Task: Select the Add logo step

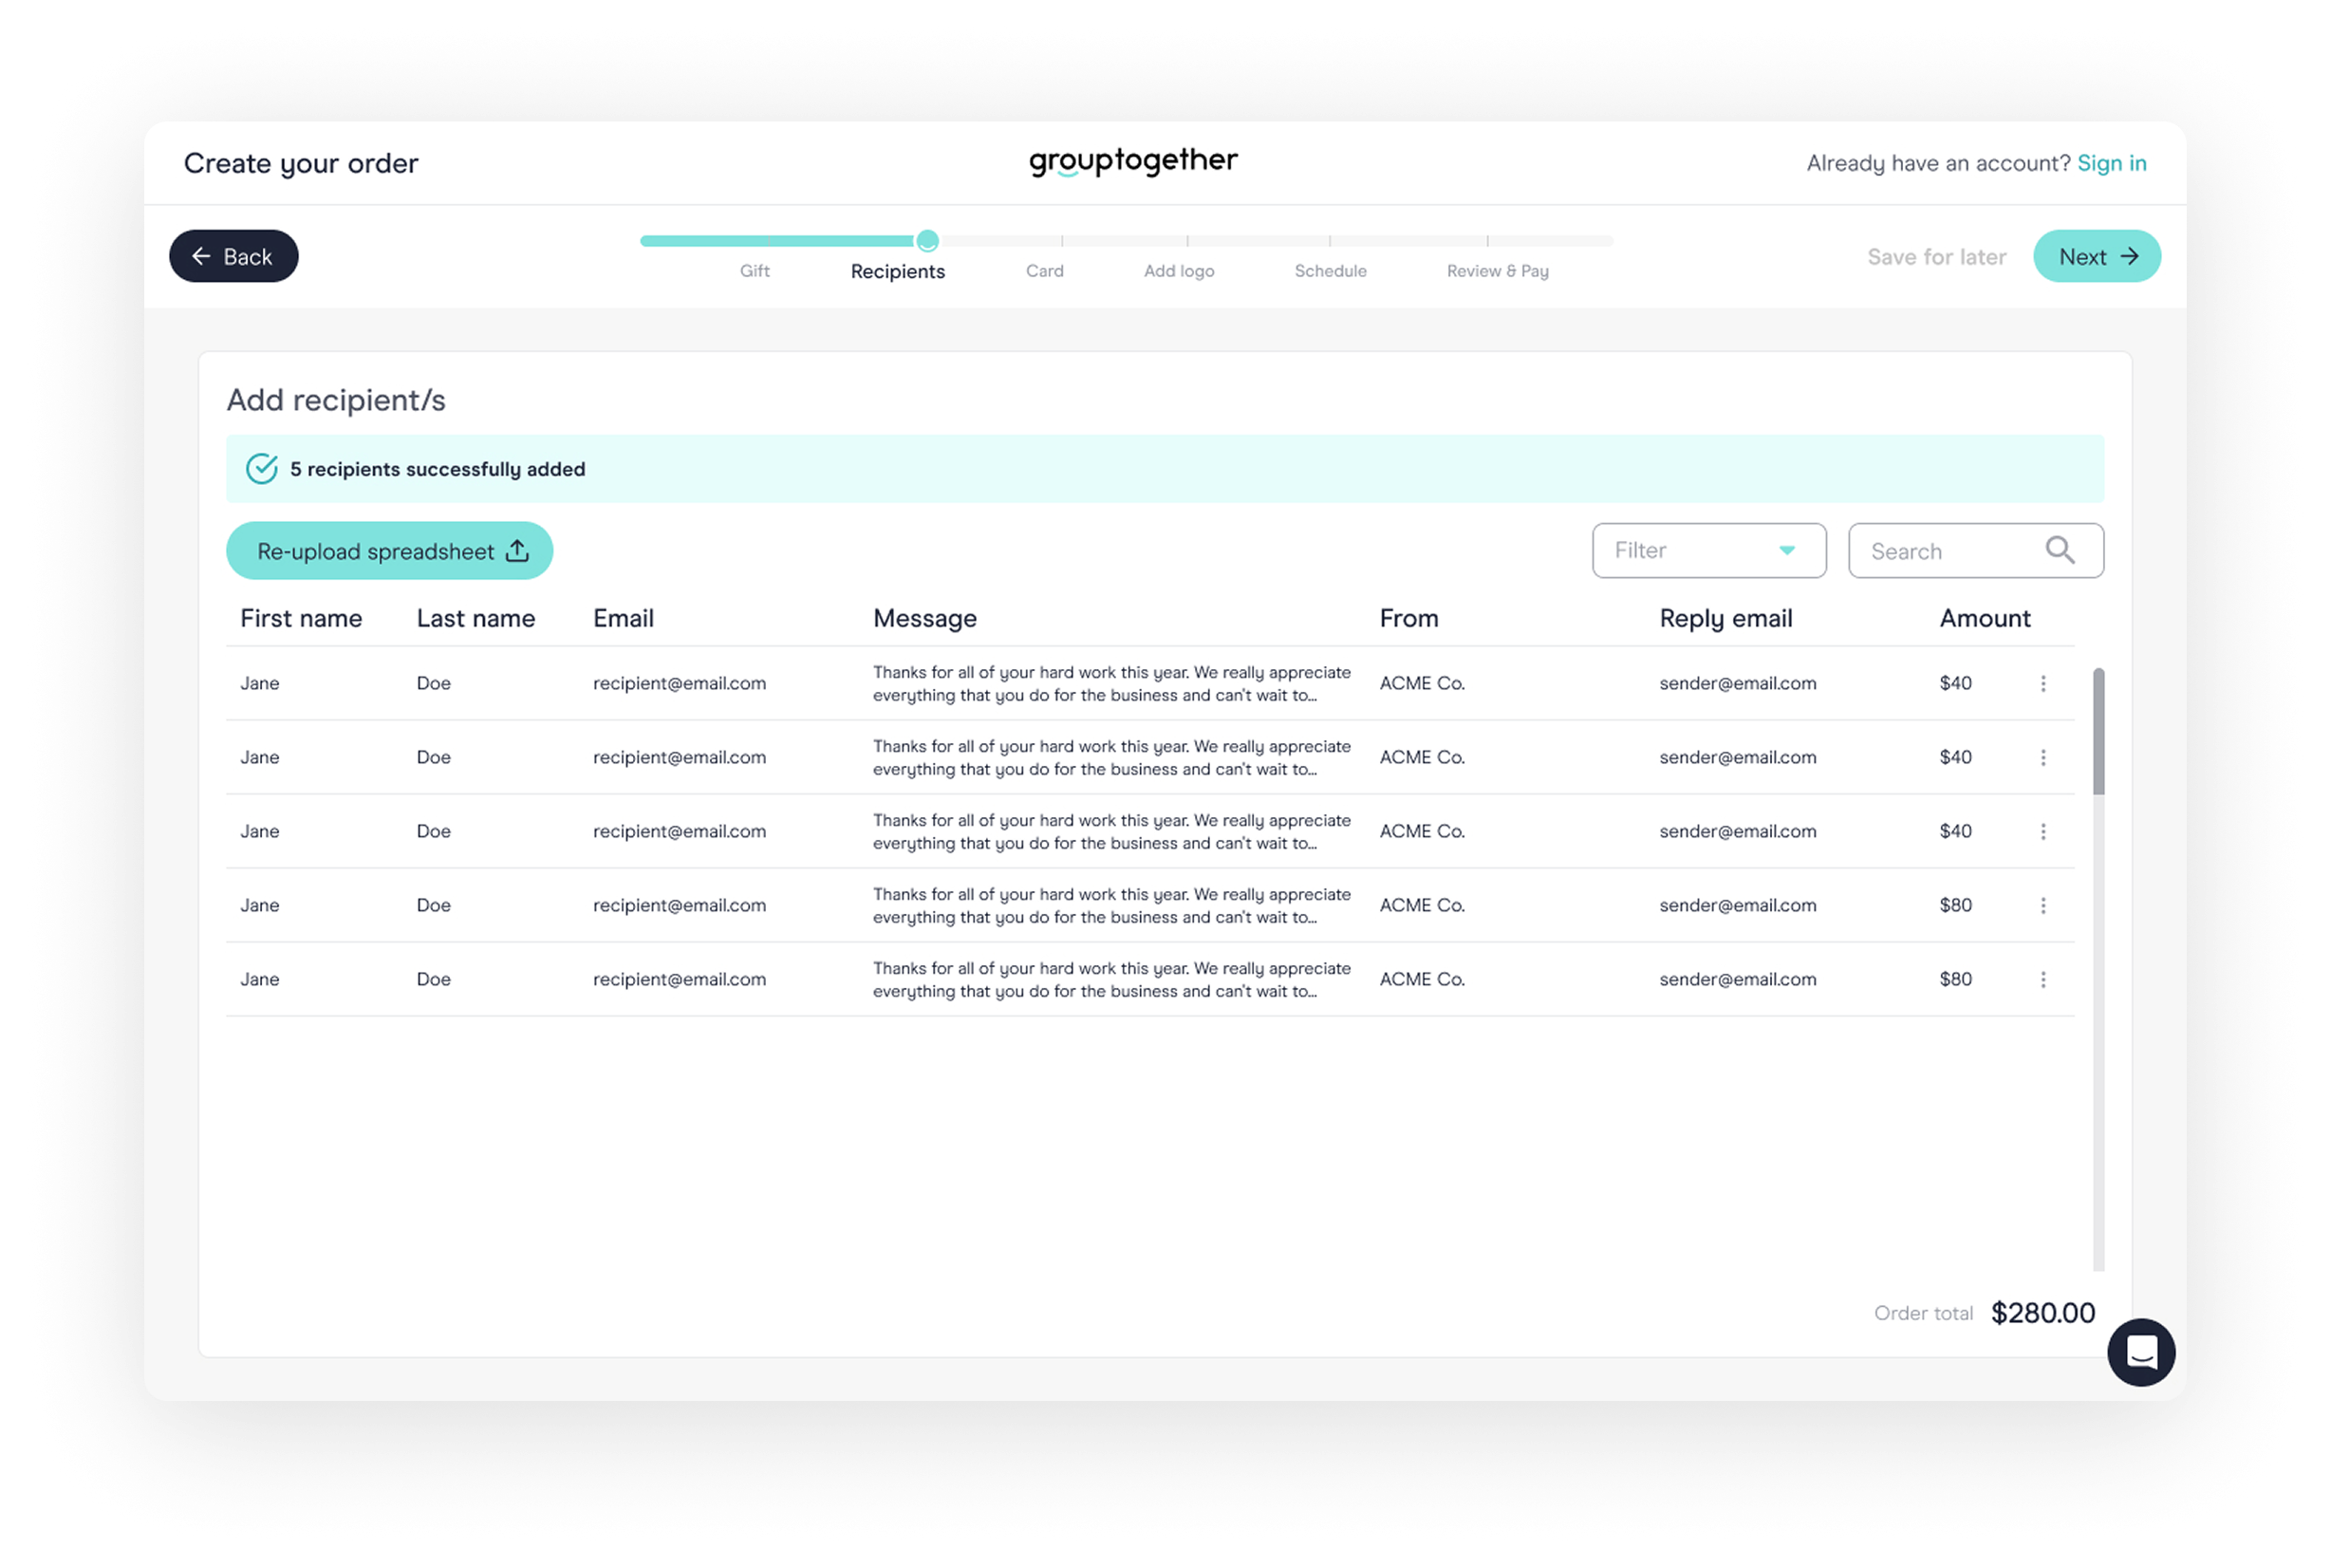Action: click(1179, 270)
